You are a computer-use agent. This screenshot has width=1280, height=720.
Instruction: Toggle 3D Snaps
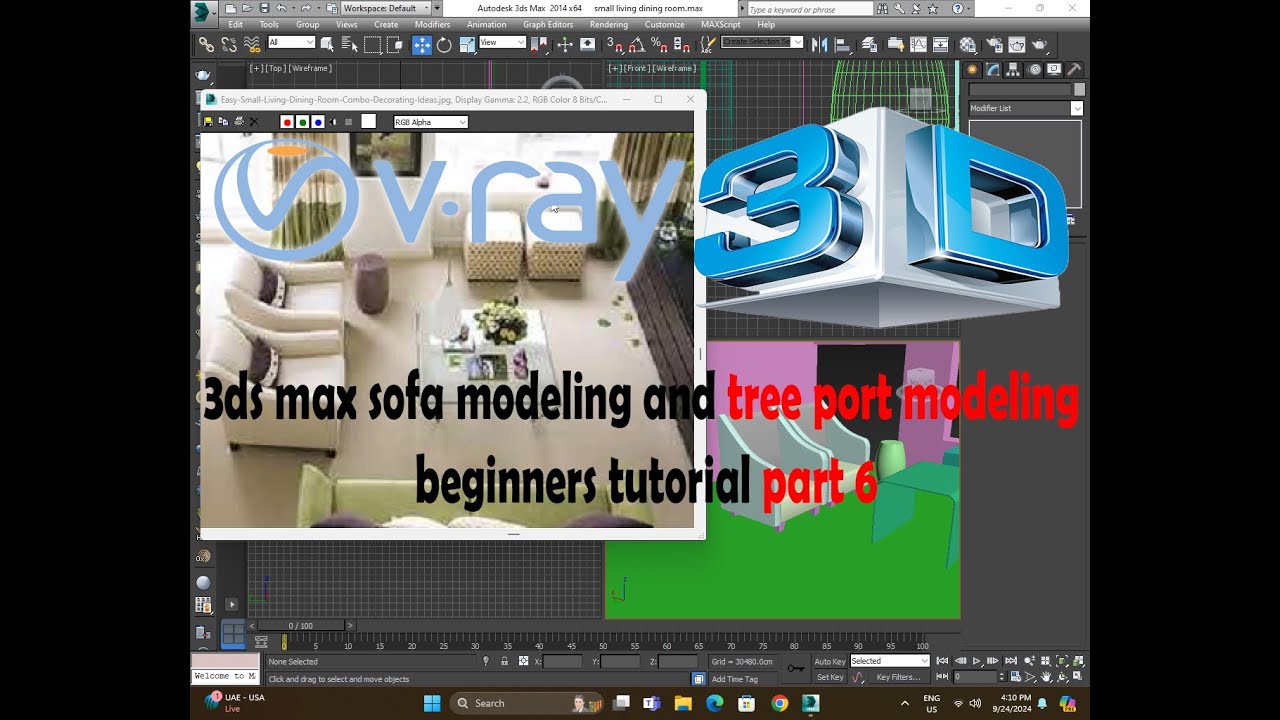click(614, 44)
